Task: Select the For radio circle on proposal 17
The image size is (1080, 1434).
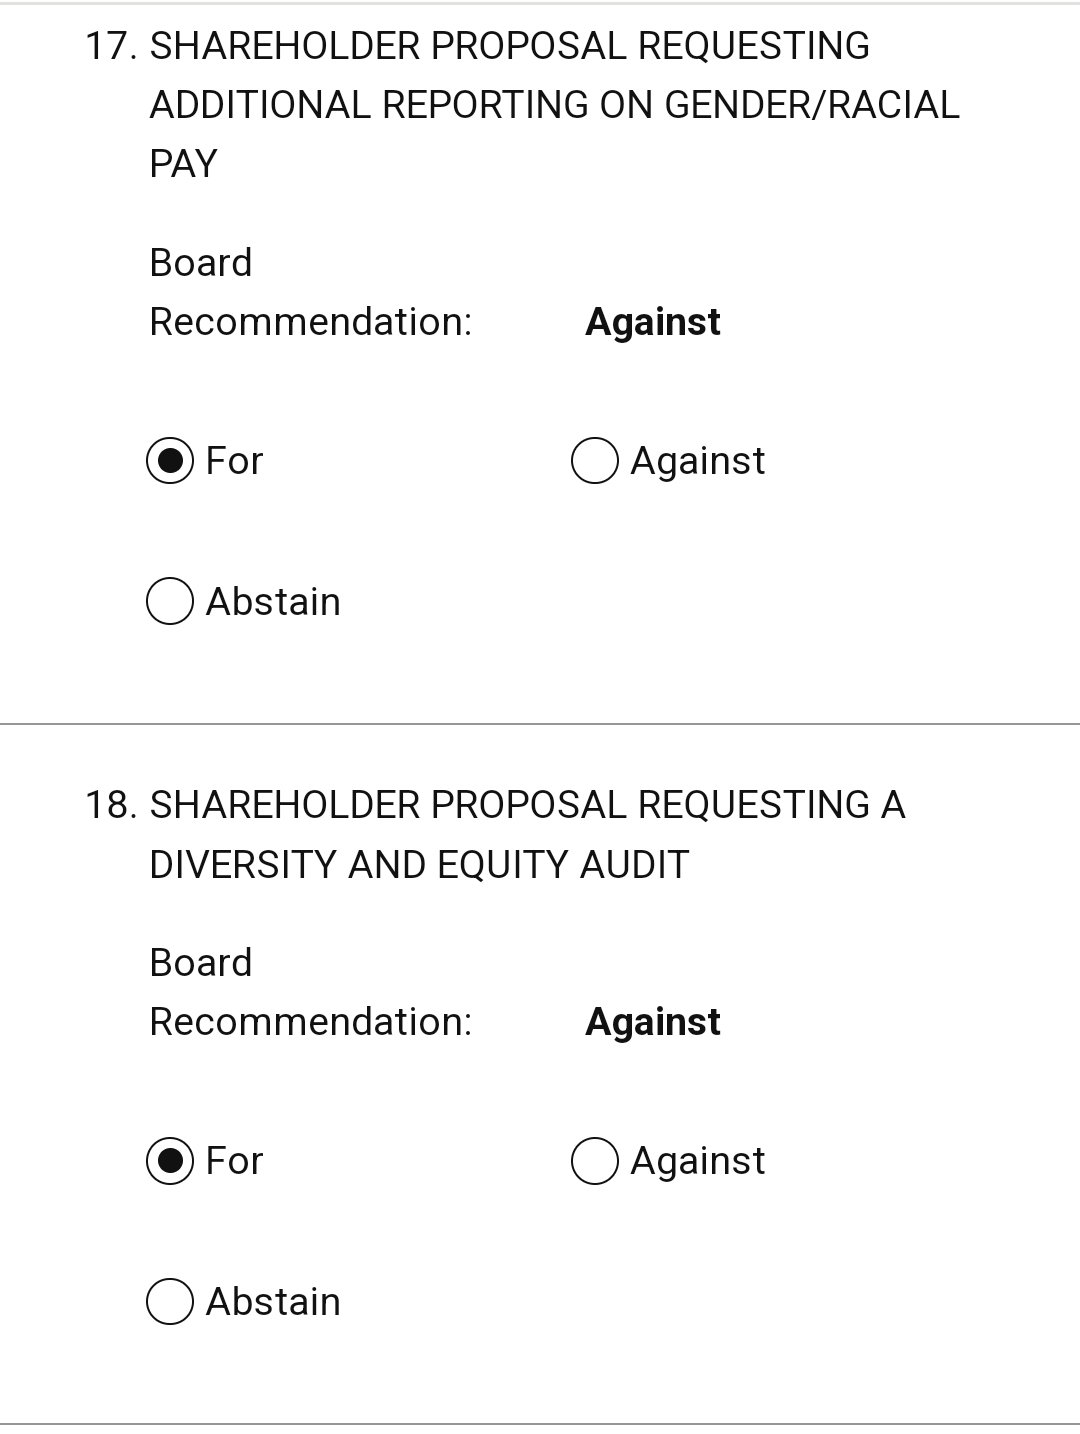Action: tap(170, 461)
